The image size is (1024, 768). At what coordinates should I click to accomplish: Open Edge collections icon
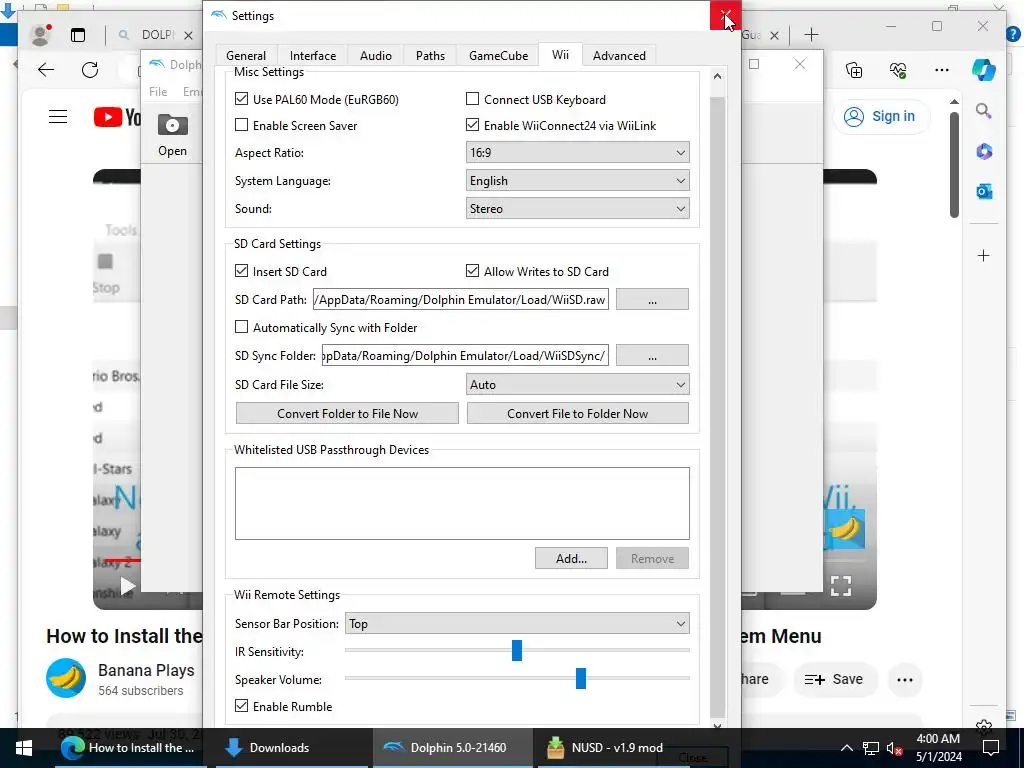(x=854, y=70)
